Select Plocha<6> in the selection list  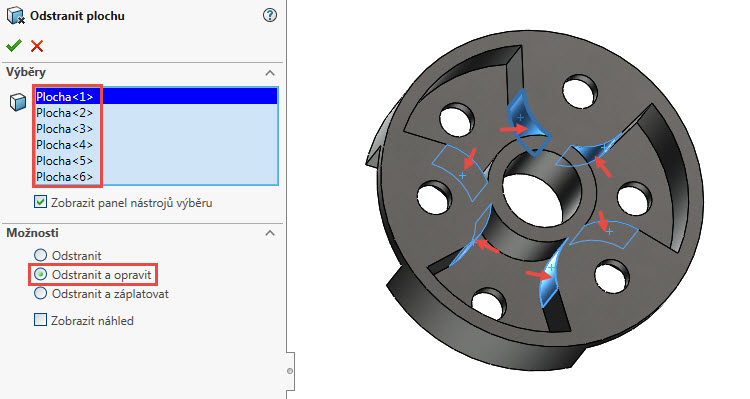coord(156,177)
